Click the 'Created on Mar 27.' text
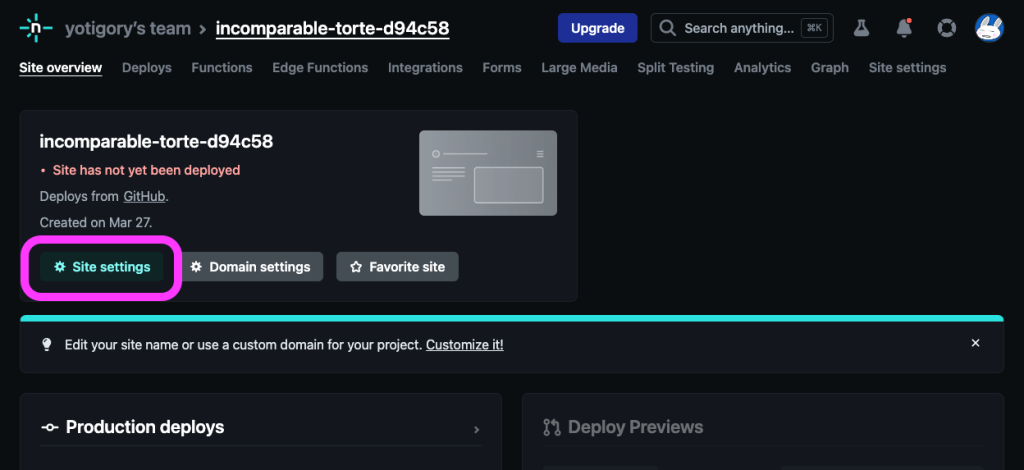Viewport: 1024px width, 470px height. [x=96, y=223]
